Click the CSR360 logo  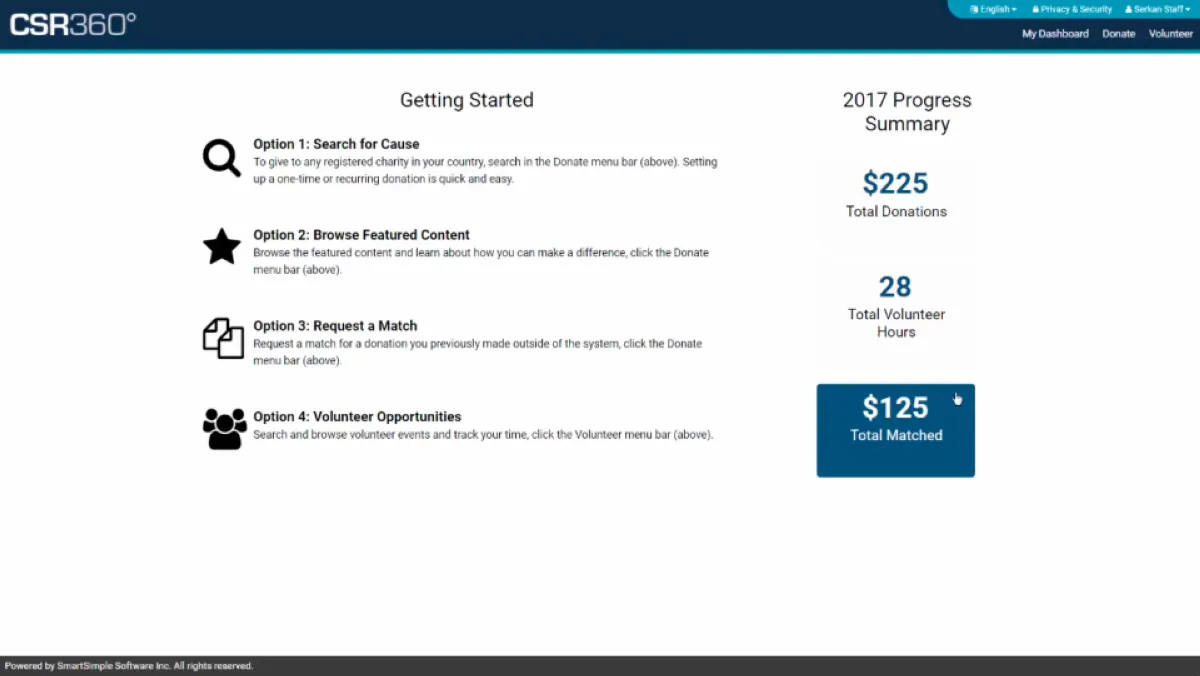click(73, 24)
